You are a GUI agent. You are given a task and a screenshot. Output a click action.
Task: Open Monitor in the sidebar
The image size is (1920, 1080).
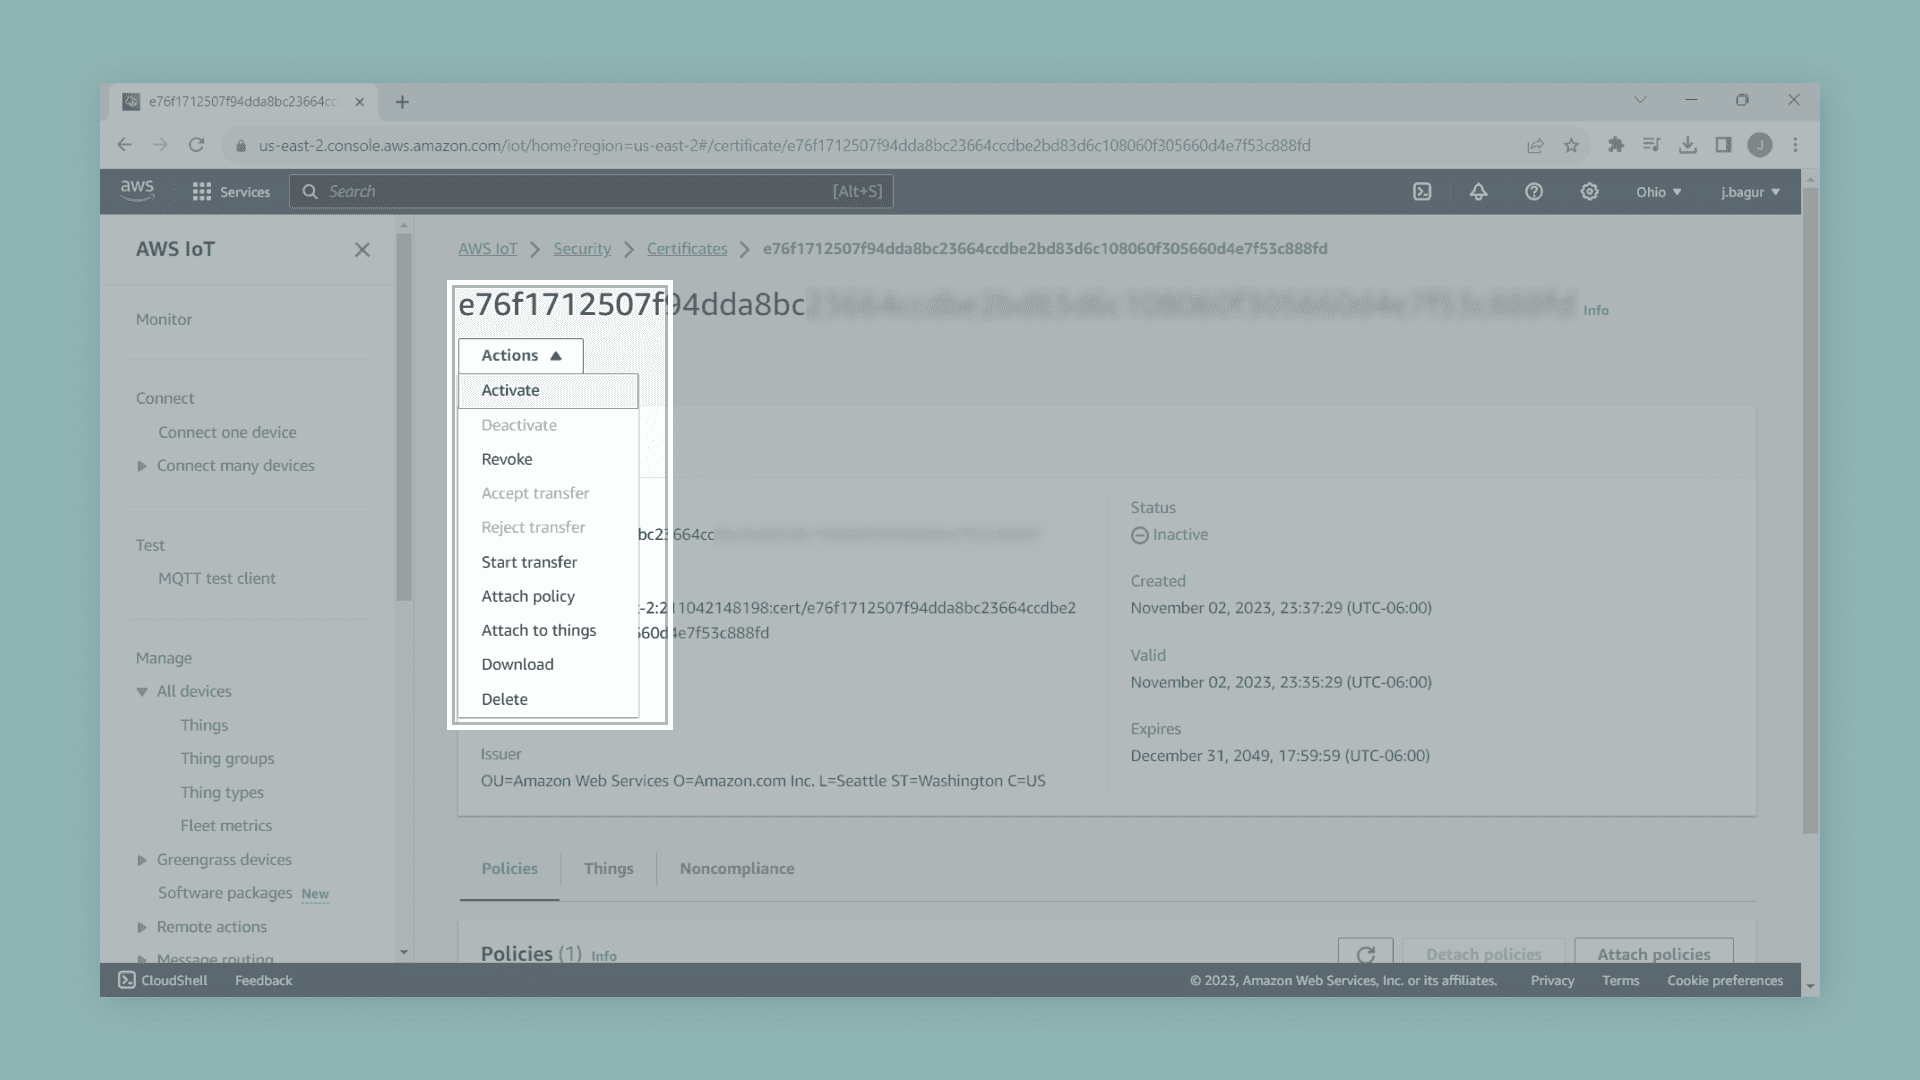(164, 320)
